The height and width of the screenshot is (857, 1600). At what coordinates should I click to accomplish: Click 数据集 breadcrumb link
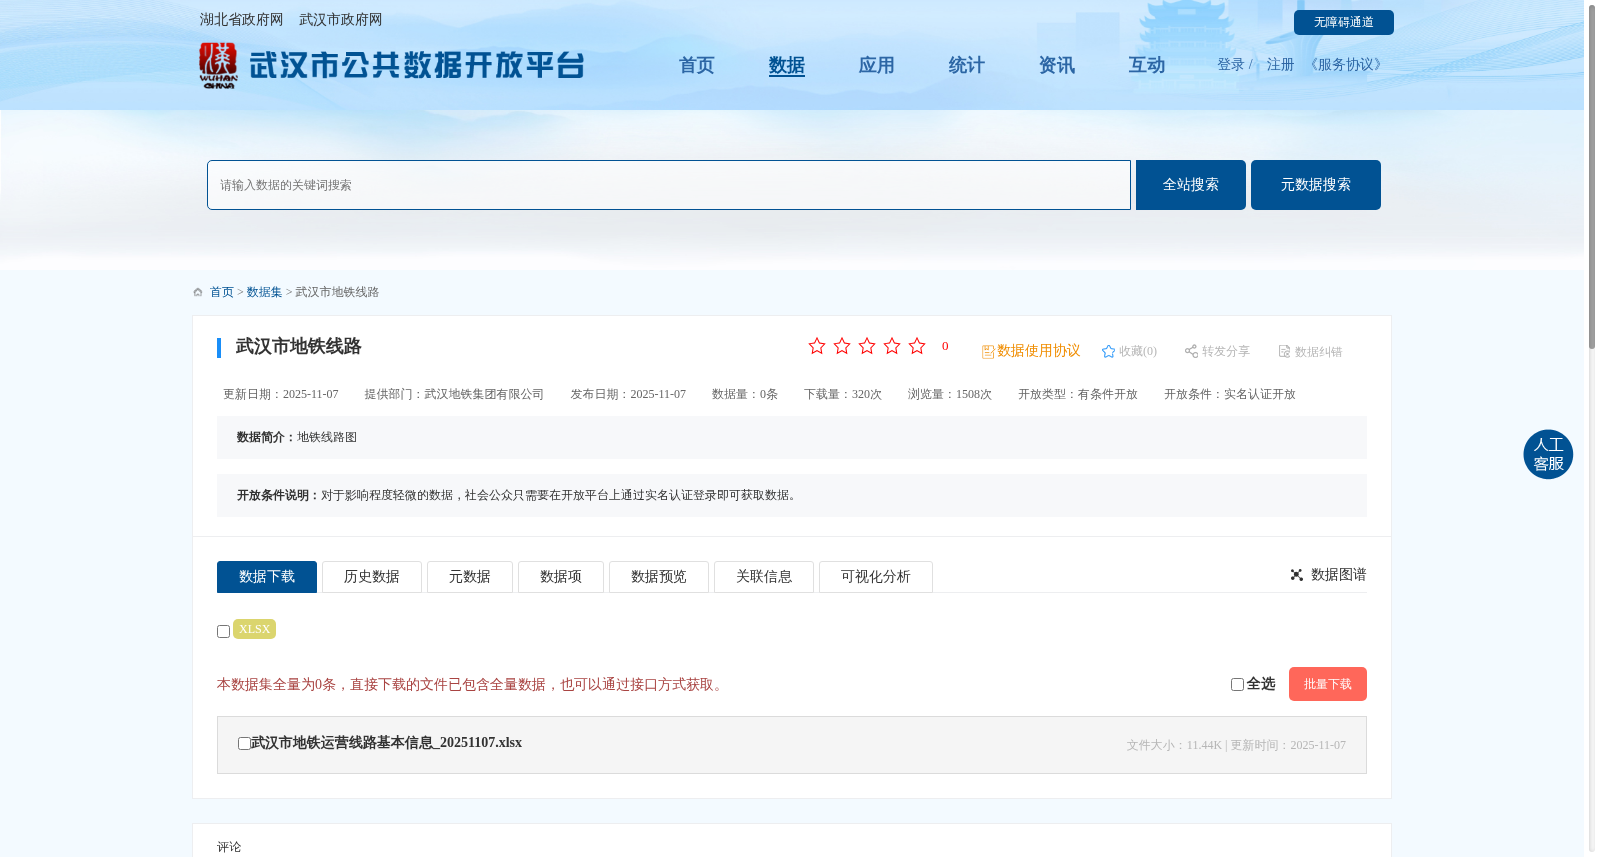265,292
